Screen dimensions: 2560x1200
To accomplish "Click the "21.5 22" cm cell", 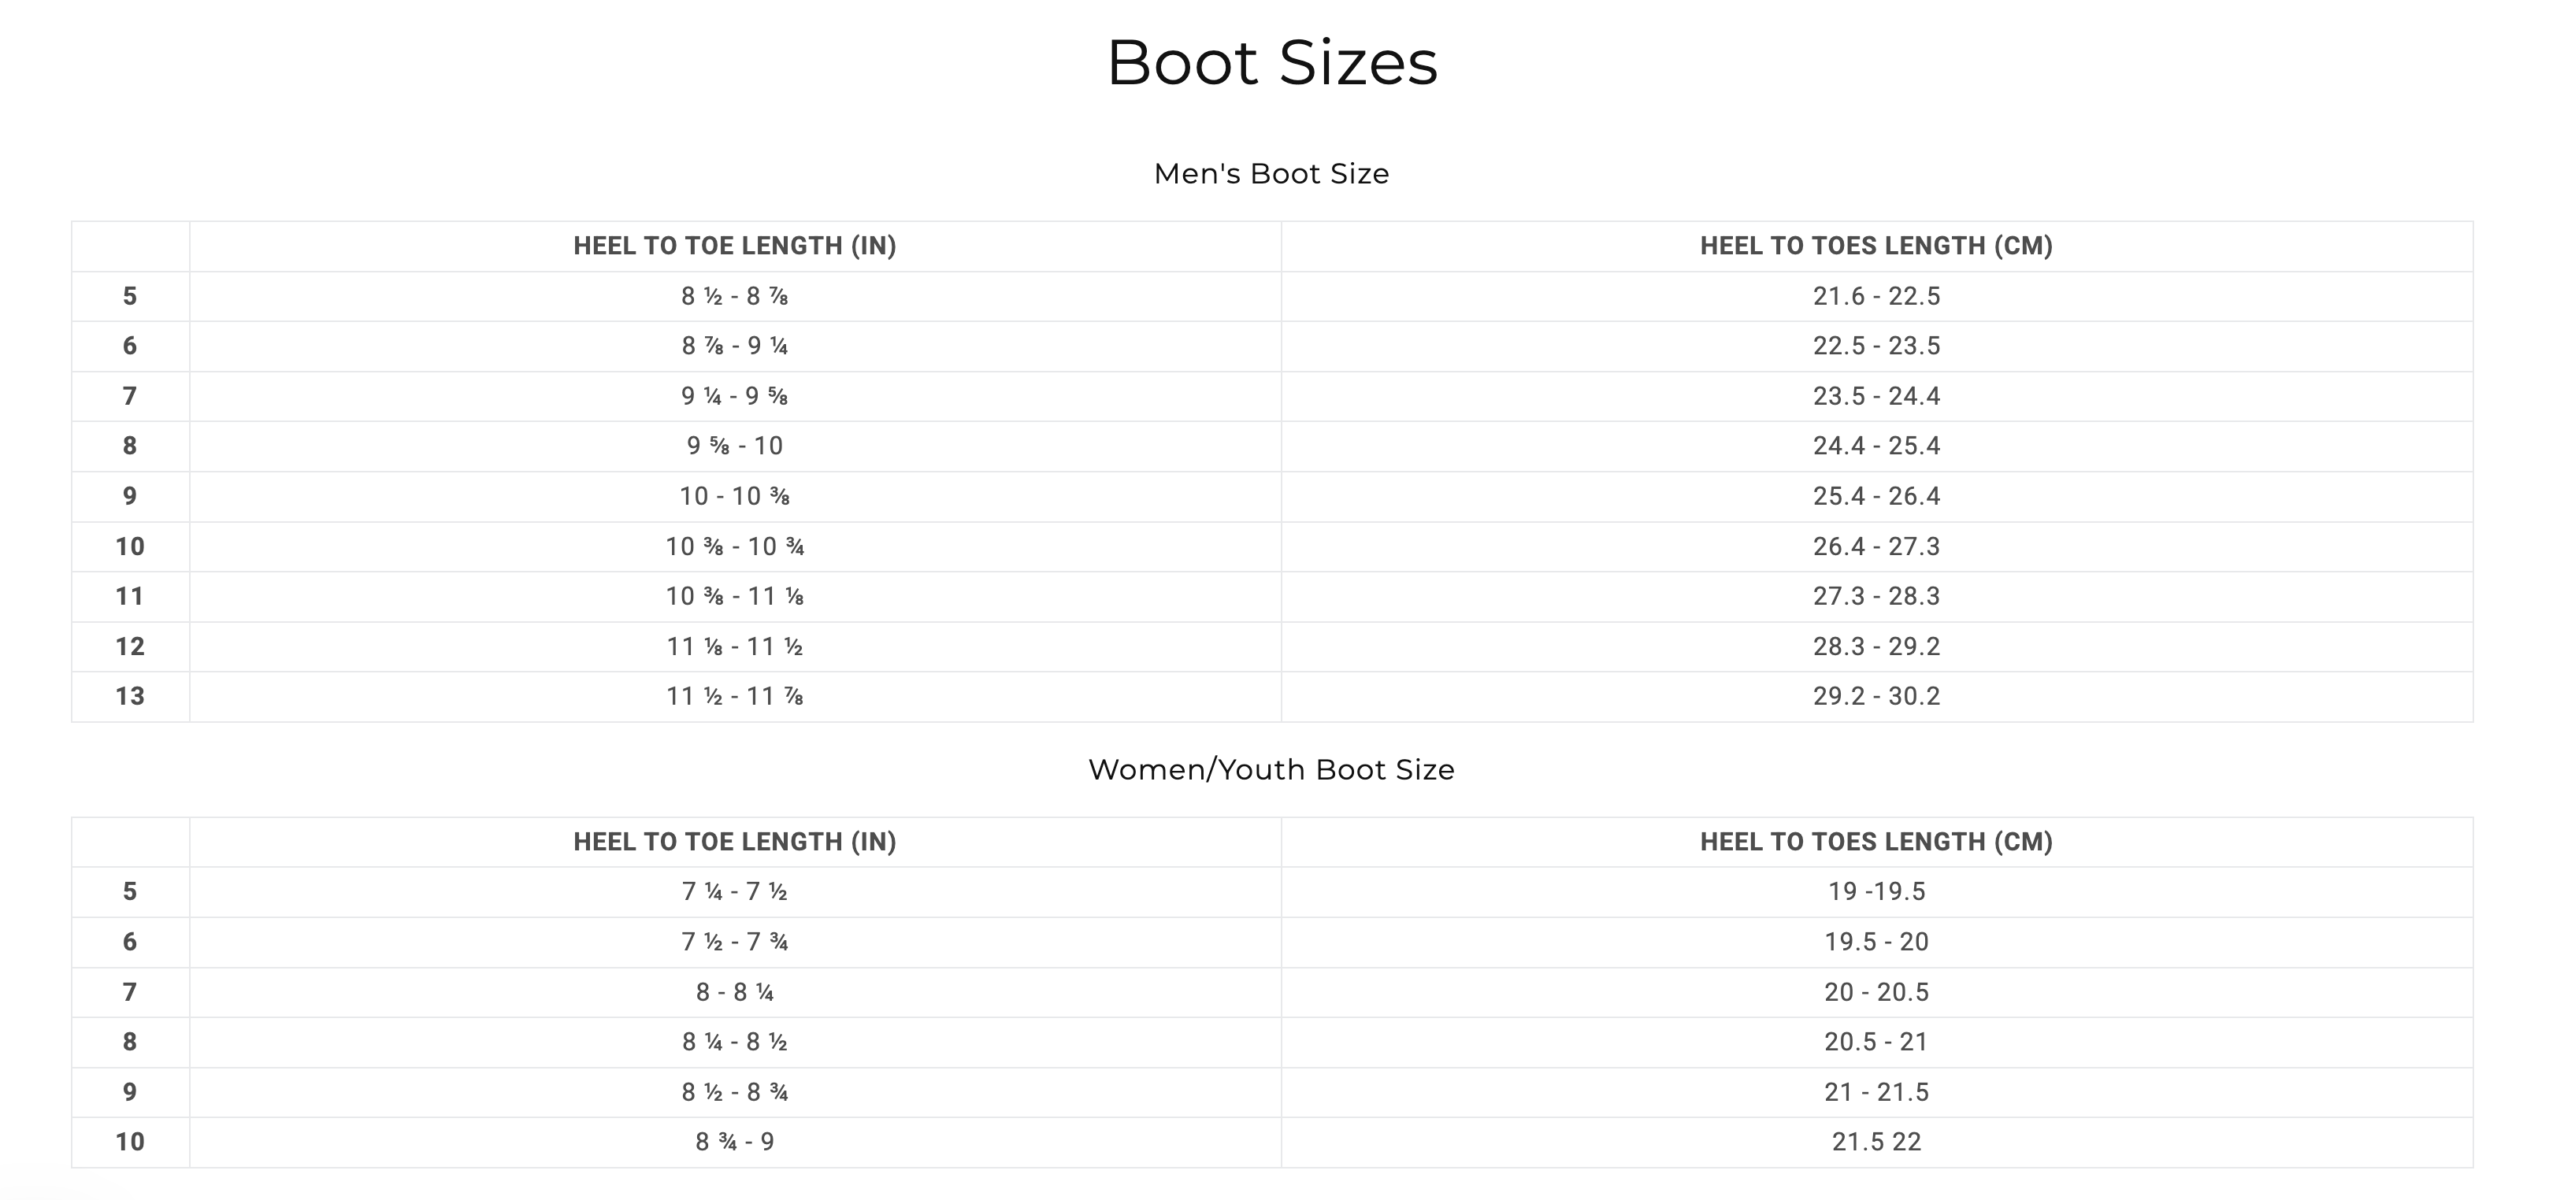I will click(1876, 1142).
